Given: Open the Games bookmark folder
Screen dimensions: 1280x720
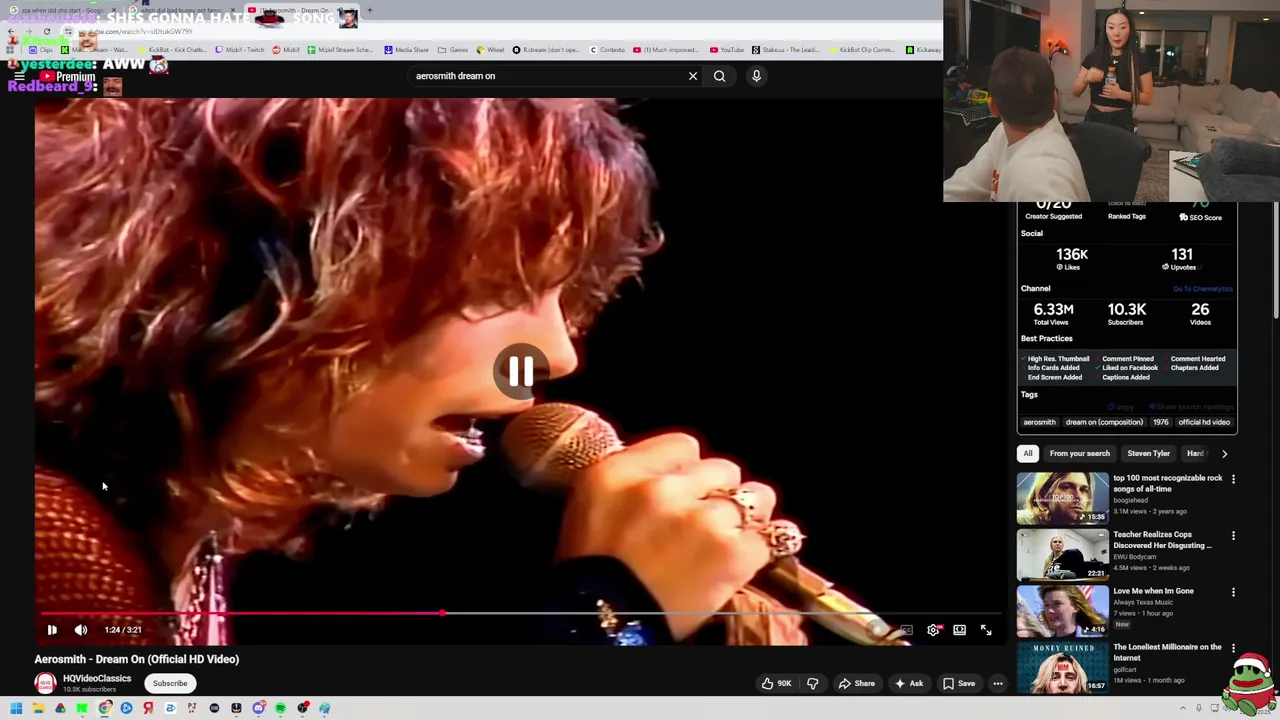Looking at the screenshot, I should click(x=453, y=50).
